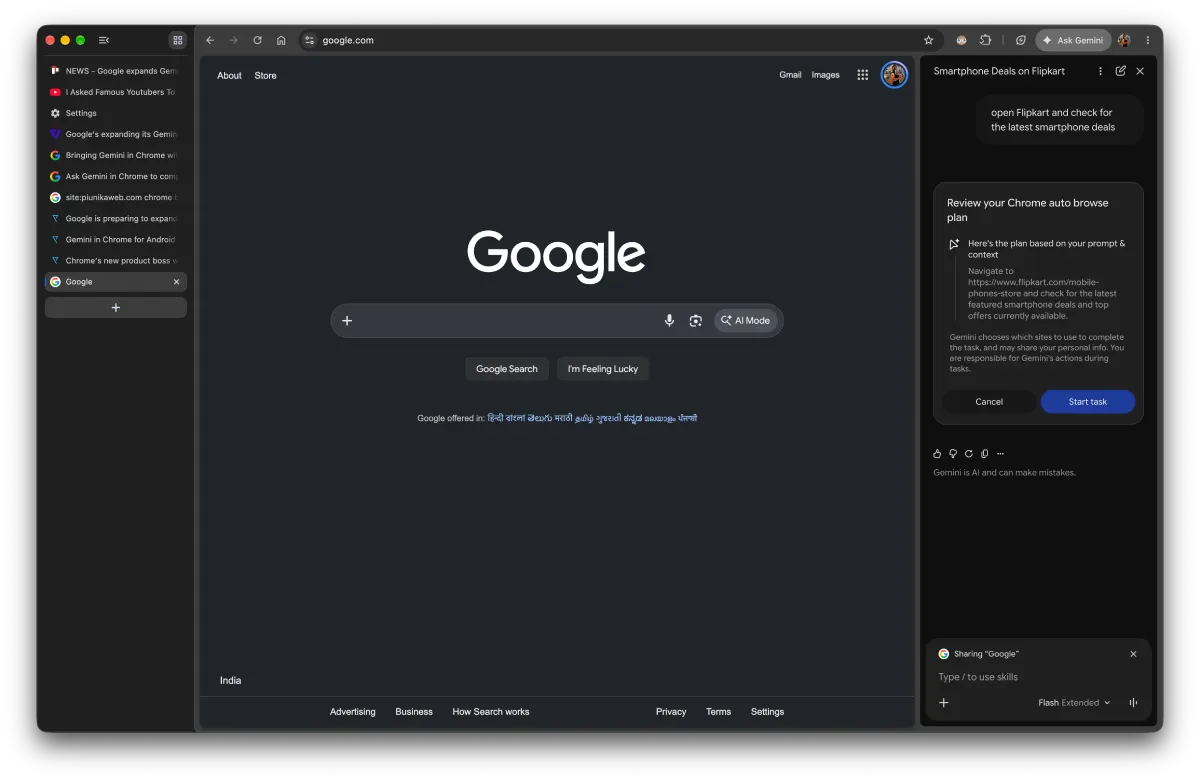
Task: Give thumbs up to Gemini response
Action: tap(937, 453)
